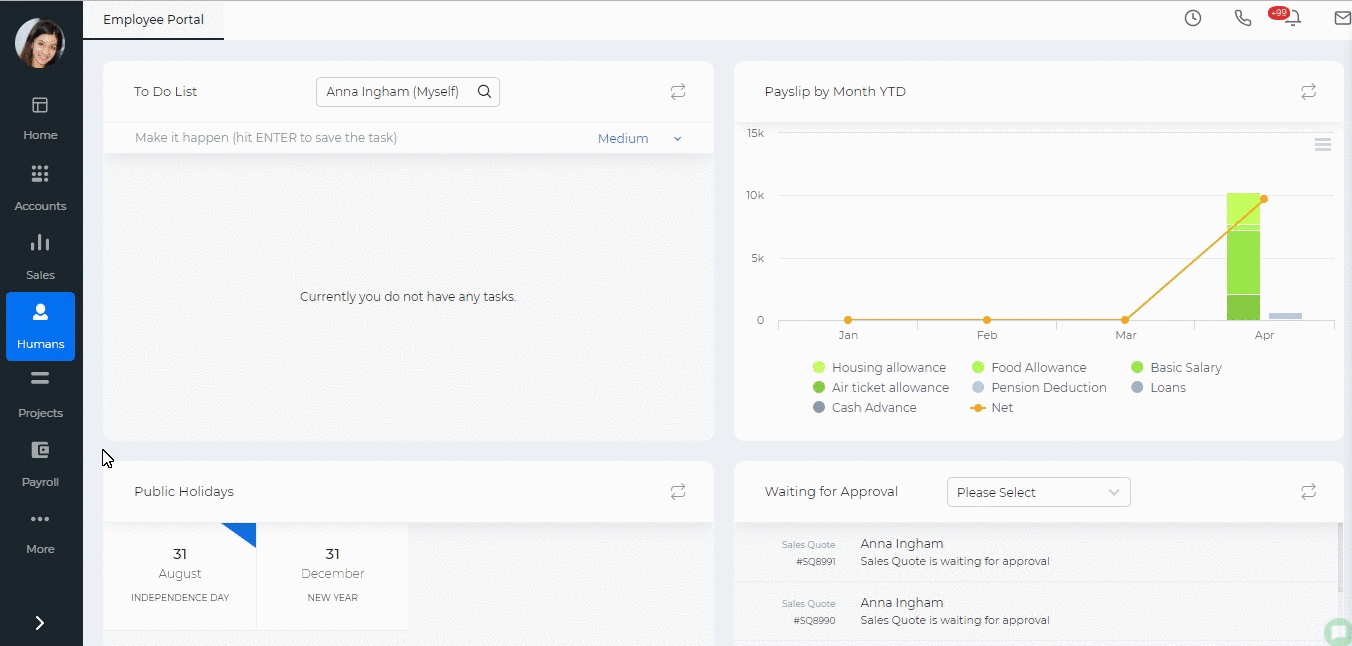Refresh the Payslip by Month YTD widget
The image size is (1352, 646).
pos(1308,92)
